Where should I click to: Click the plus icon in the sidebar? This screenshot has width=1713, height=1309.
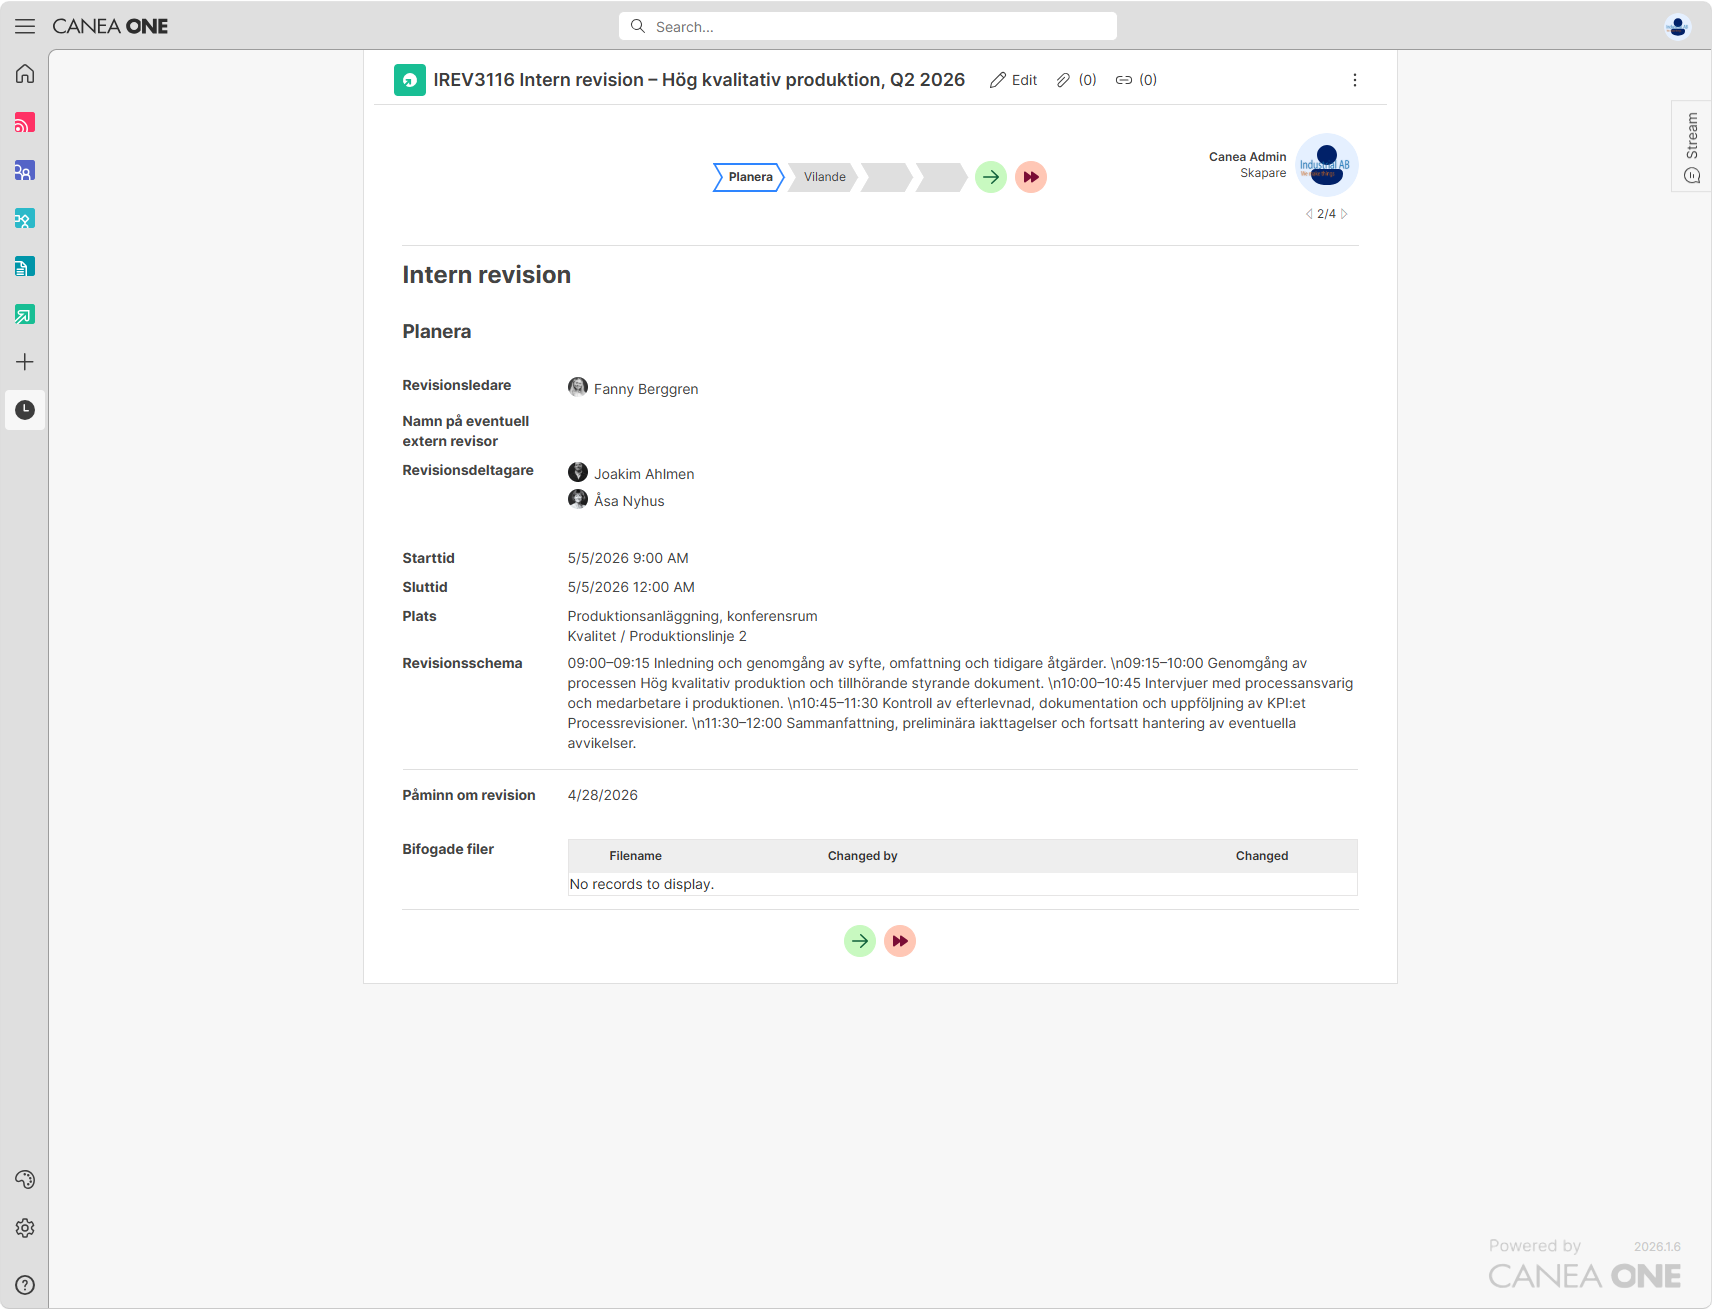[x=25, y=362]
